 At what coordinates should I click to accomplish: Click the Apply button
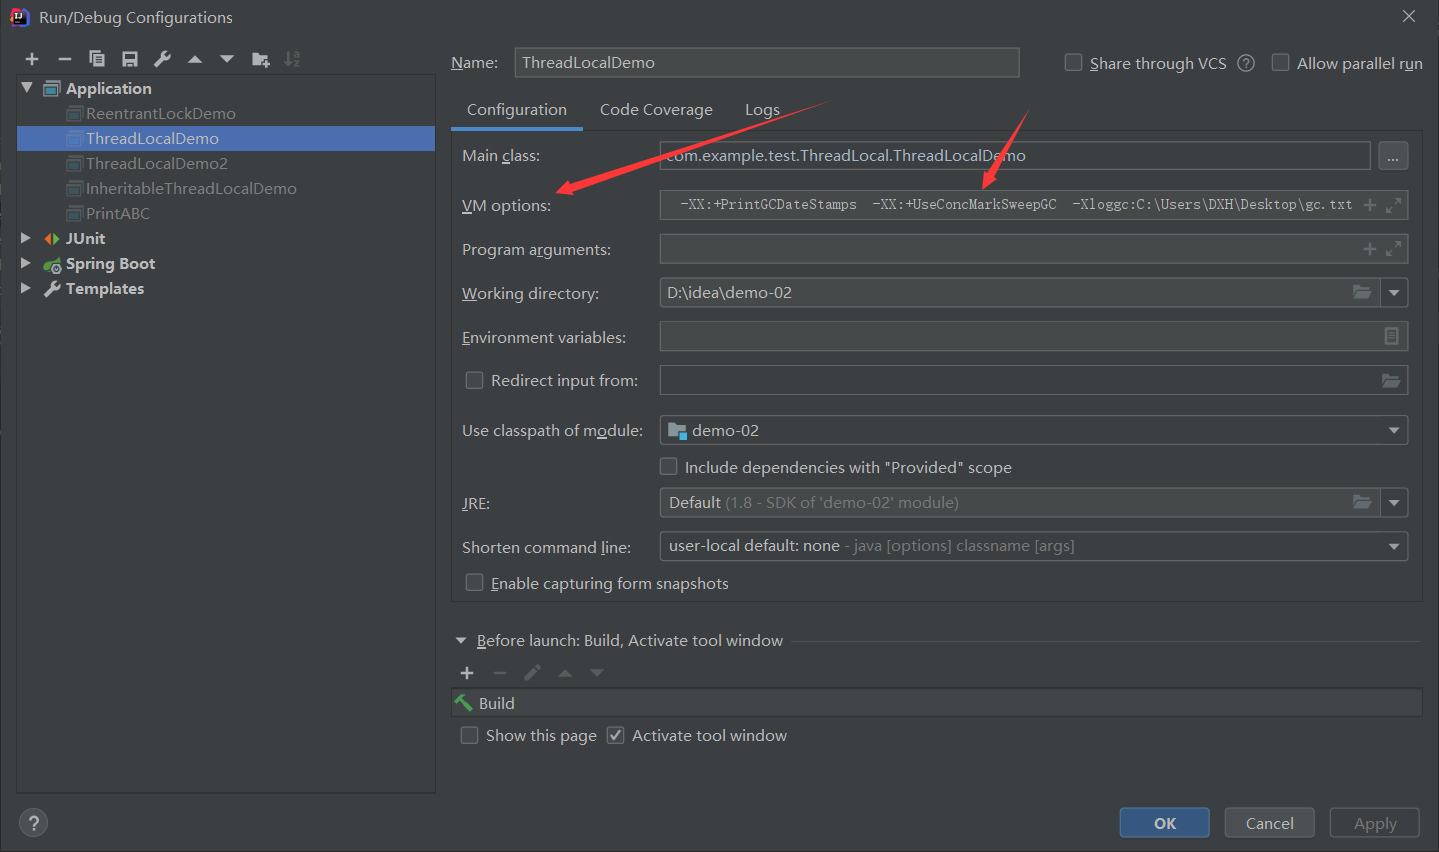(x=1374, y=823)
